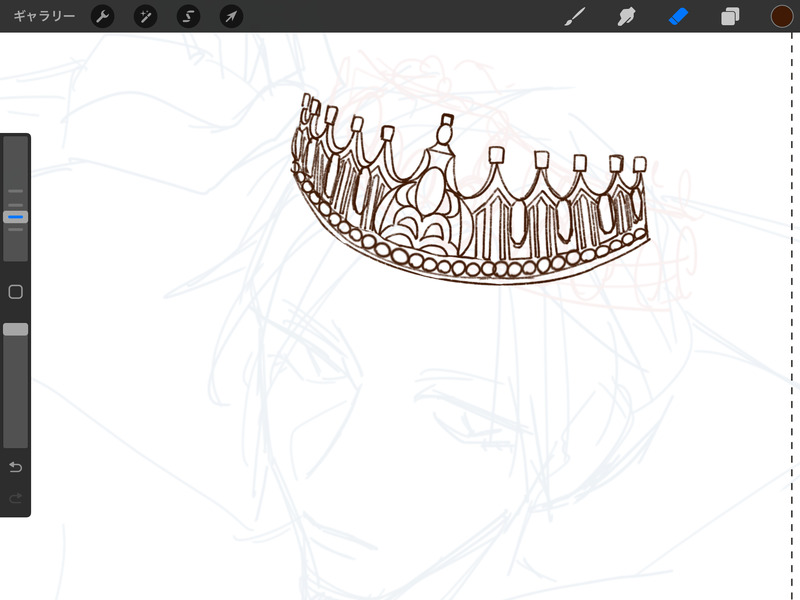Adjust the brush size slider handle
This screenshot has height=600, width=800.
(15, 217)
